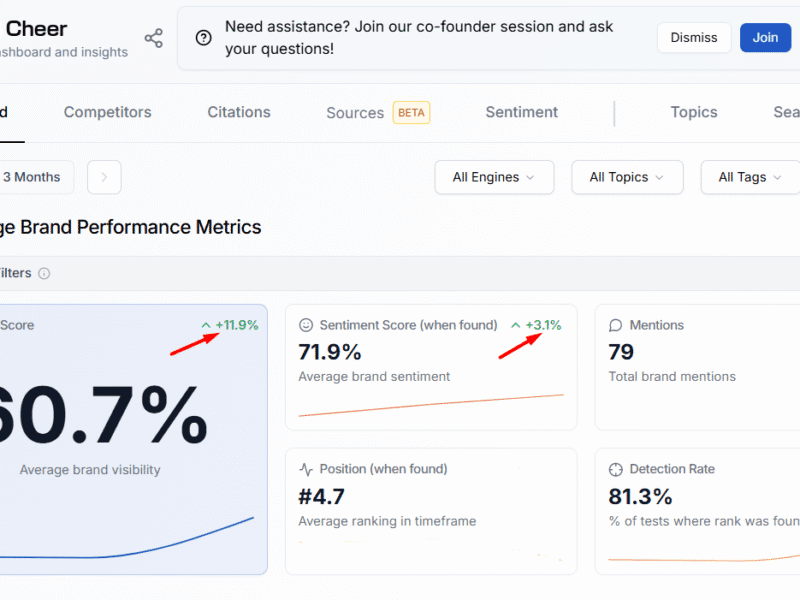Open the Citations tab
This screenshot has width=800, height=600.
(239, 112)
